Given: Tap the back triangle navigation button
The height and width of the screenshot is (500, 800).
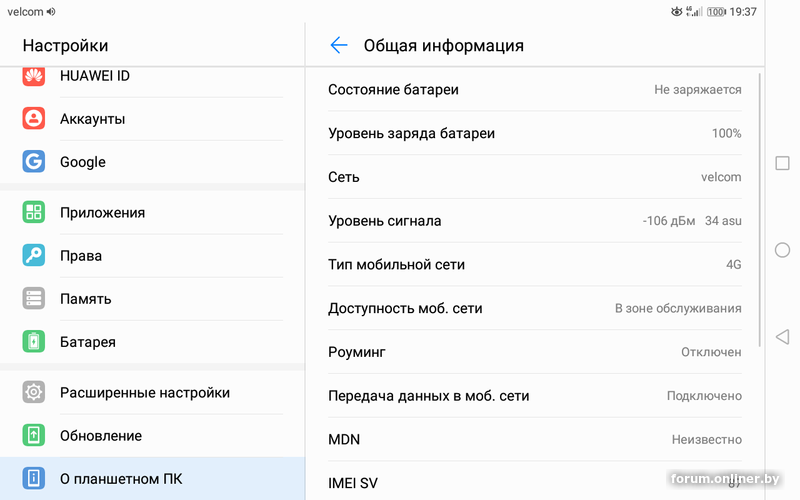Looking at the screenshot, I should (782, 337).
